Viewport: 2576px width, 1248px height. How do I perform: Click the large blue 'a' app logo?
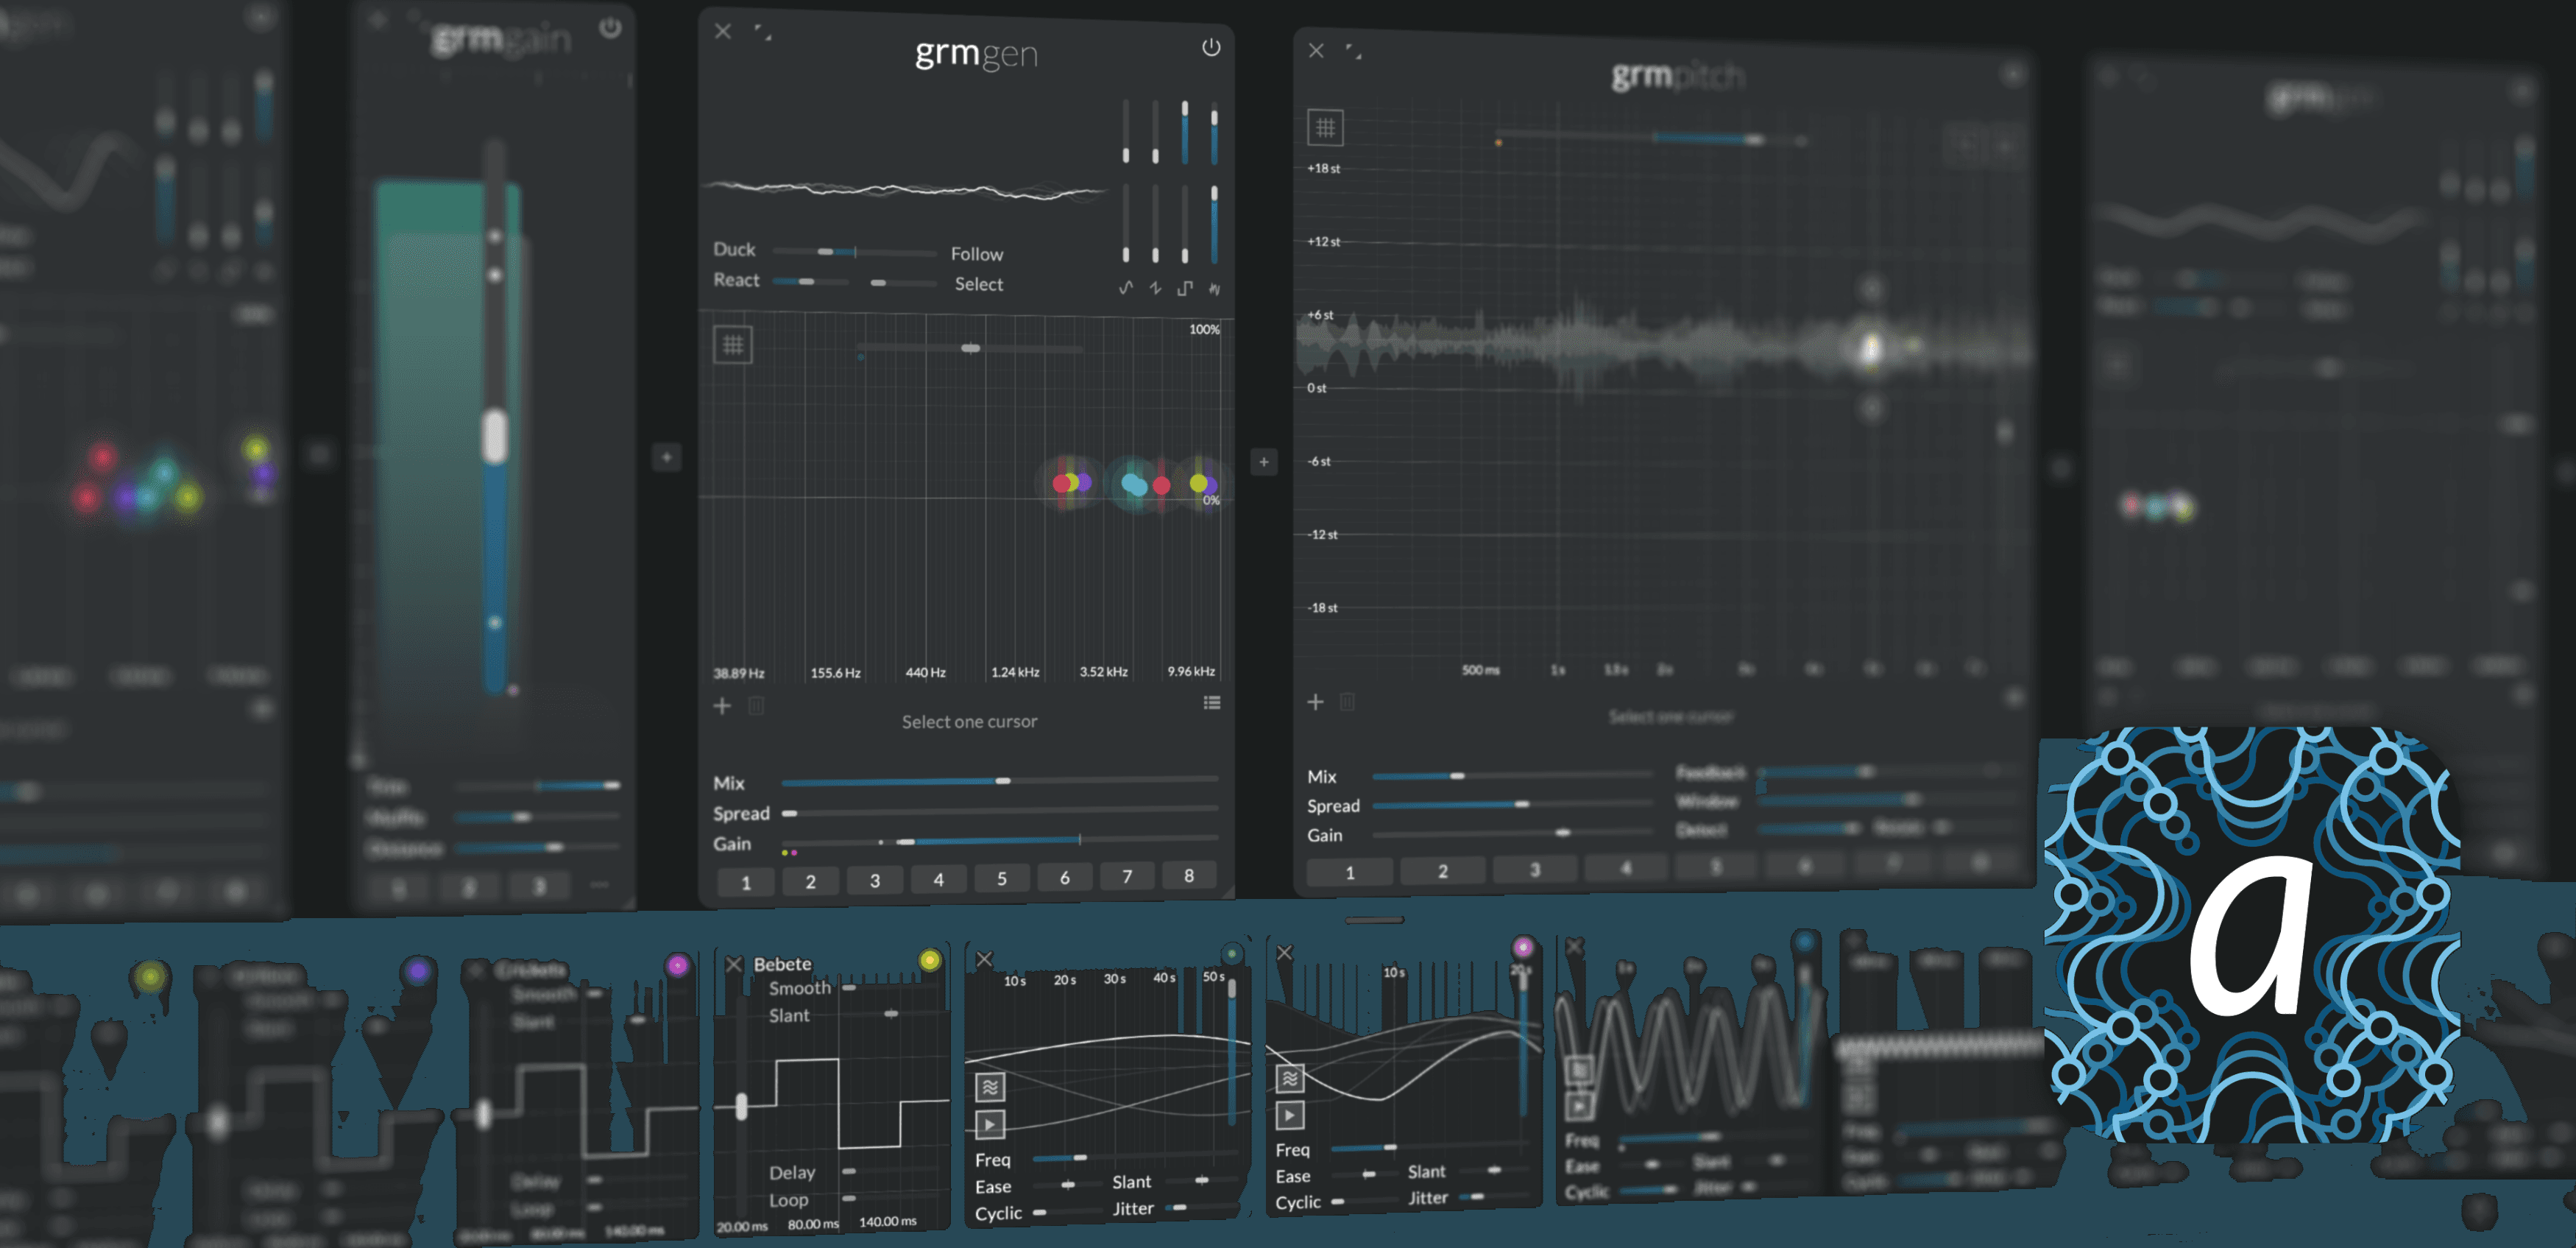[2253, 935]
